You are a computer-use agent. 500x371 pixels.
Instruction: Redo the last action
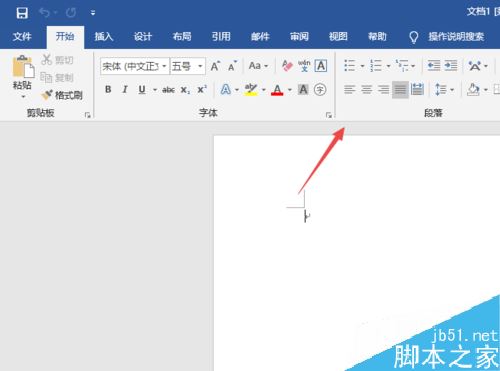tap(71, 13)
